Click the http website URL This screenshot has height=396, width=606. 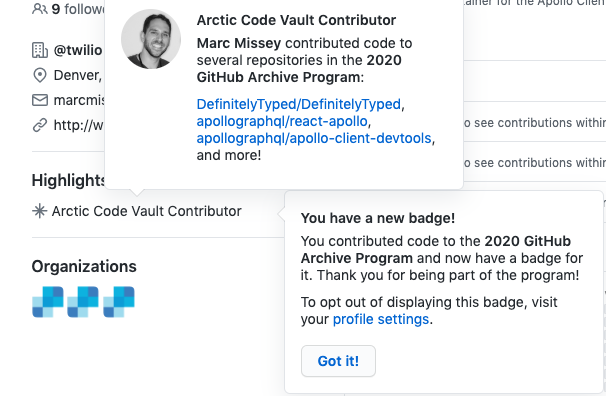78,125
